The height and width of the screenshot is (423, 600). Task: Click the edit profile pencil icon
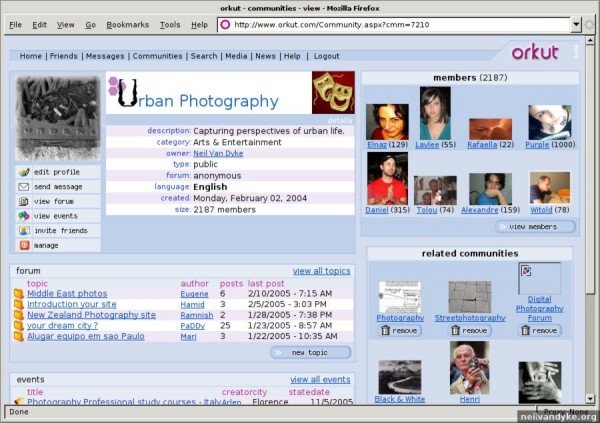tap(24, 172)
